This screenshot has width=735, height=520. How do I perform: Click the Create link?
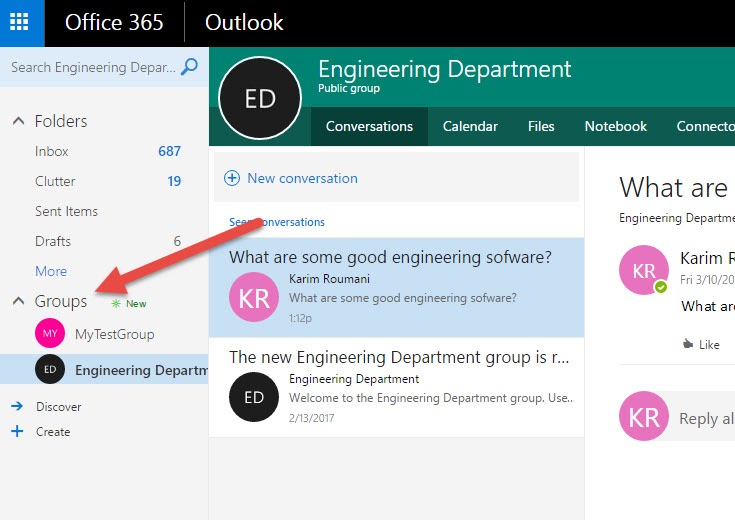coord(53,431)
